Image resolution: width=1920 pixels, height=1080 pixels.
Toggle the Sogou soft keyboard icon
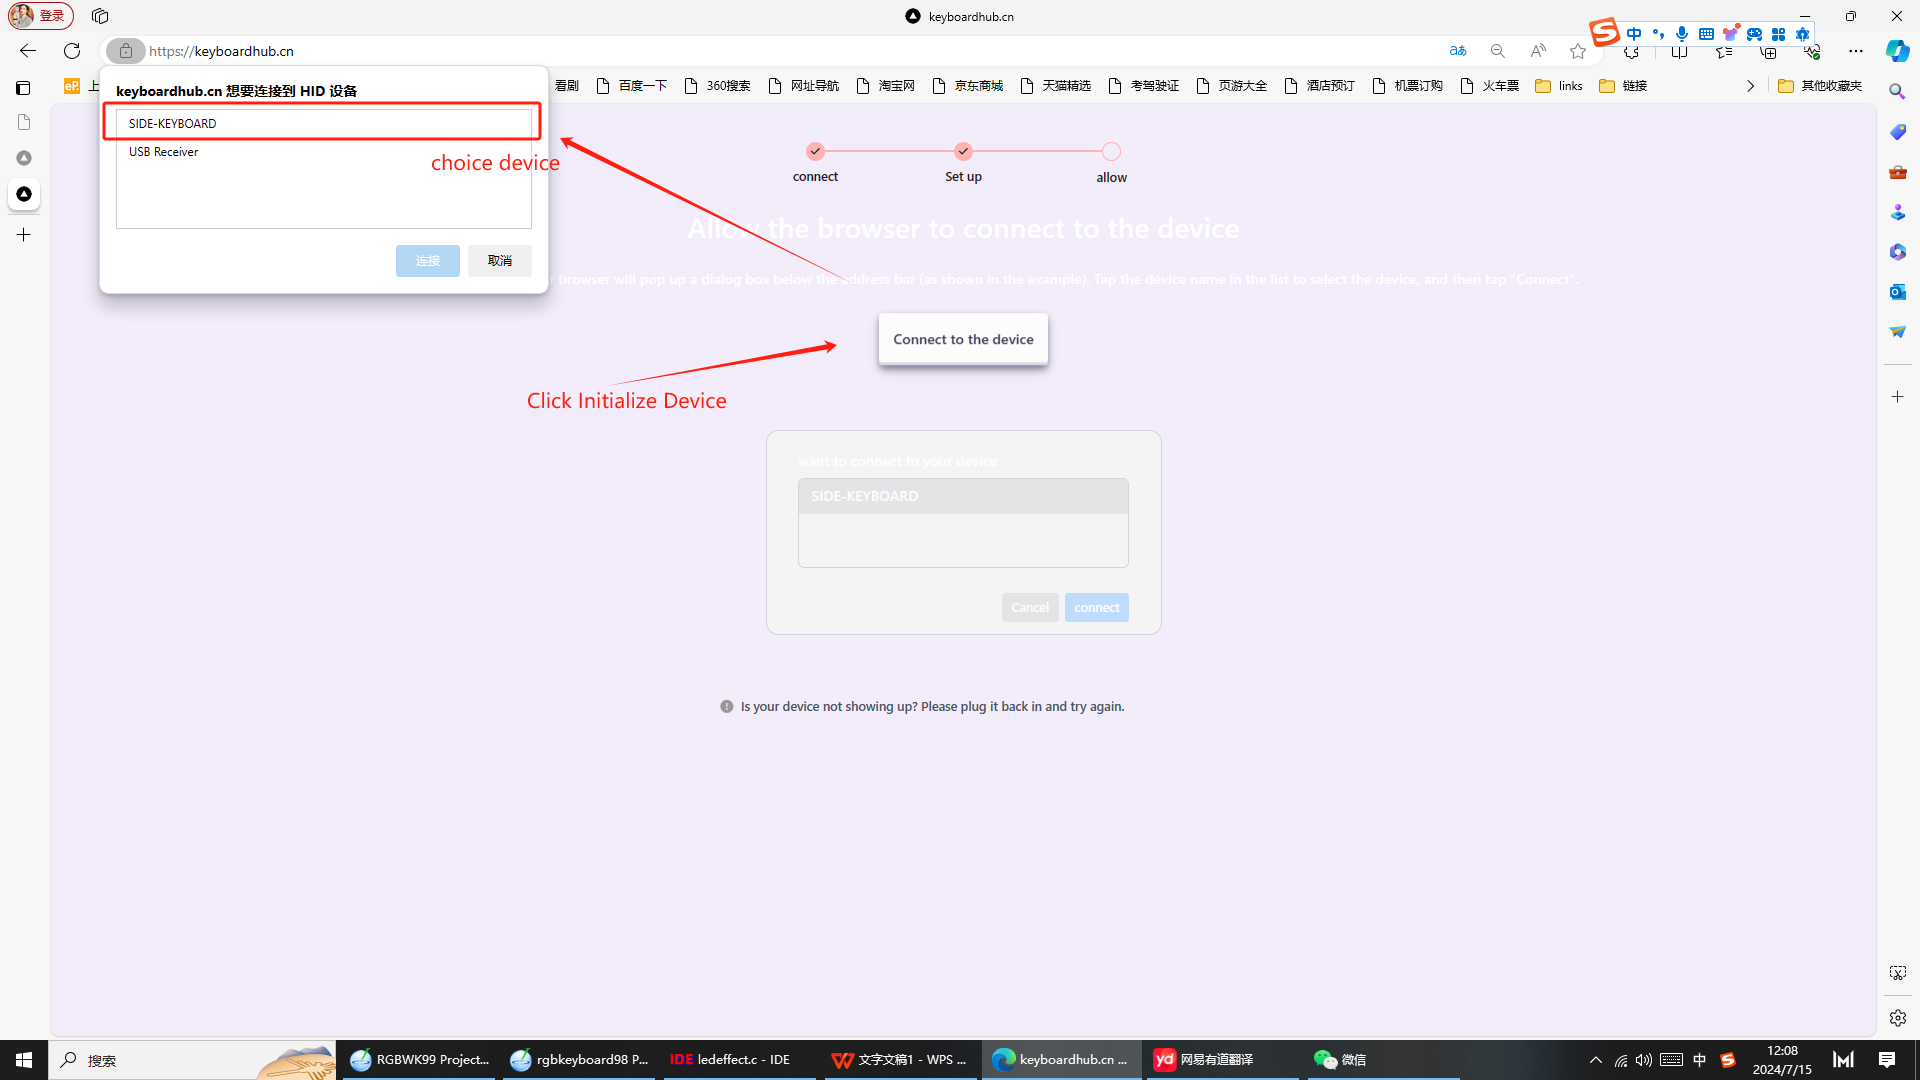point(1706,34)
